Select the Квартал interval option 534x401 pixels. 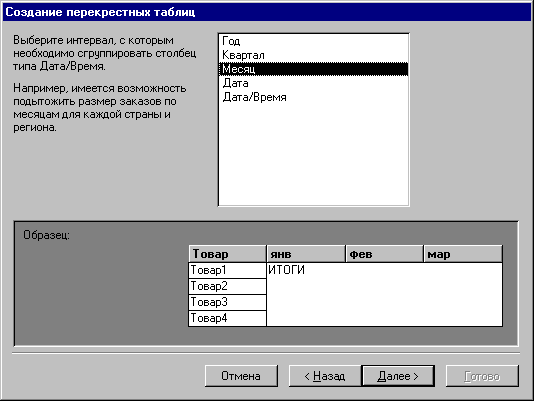313,55
